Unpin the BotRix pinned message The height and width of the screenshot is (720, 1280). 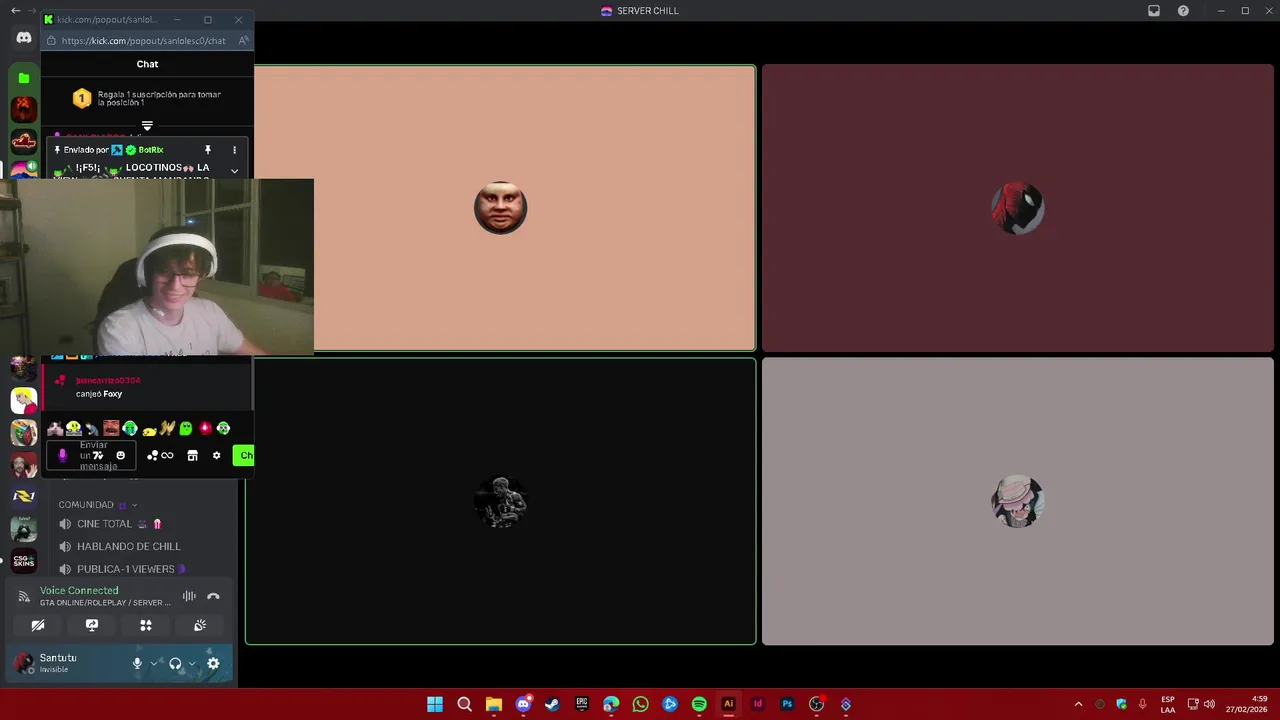click(x=208, y=150)
